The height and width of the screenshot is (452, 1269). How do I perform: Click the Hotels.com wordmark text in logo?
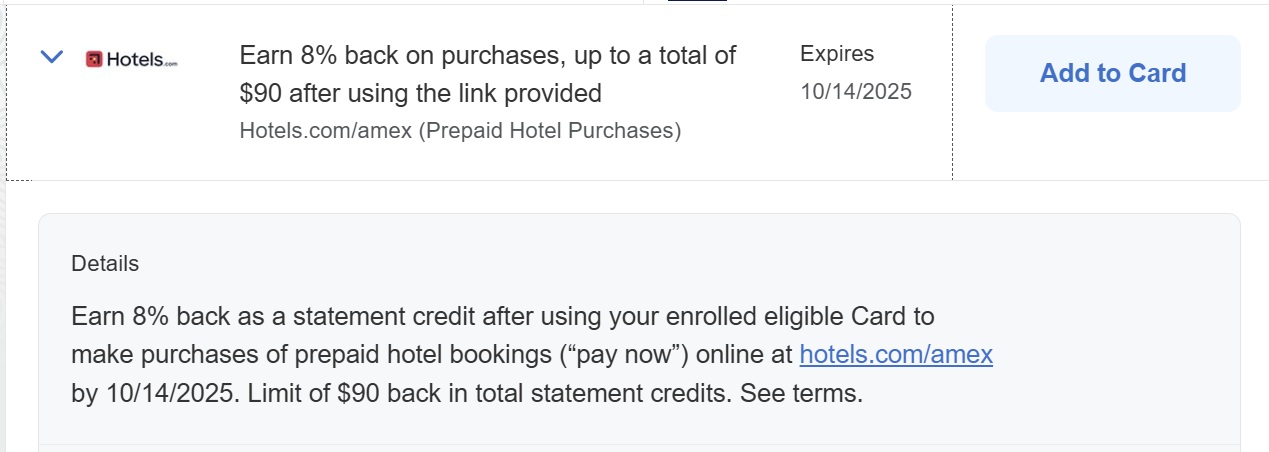point(141,59)
